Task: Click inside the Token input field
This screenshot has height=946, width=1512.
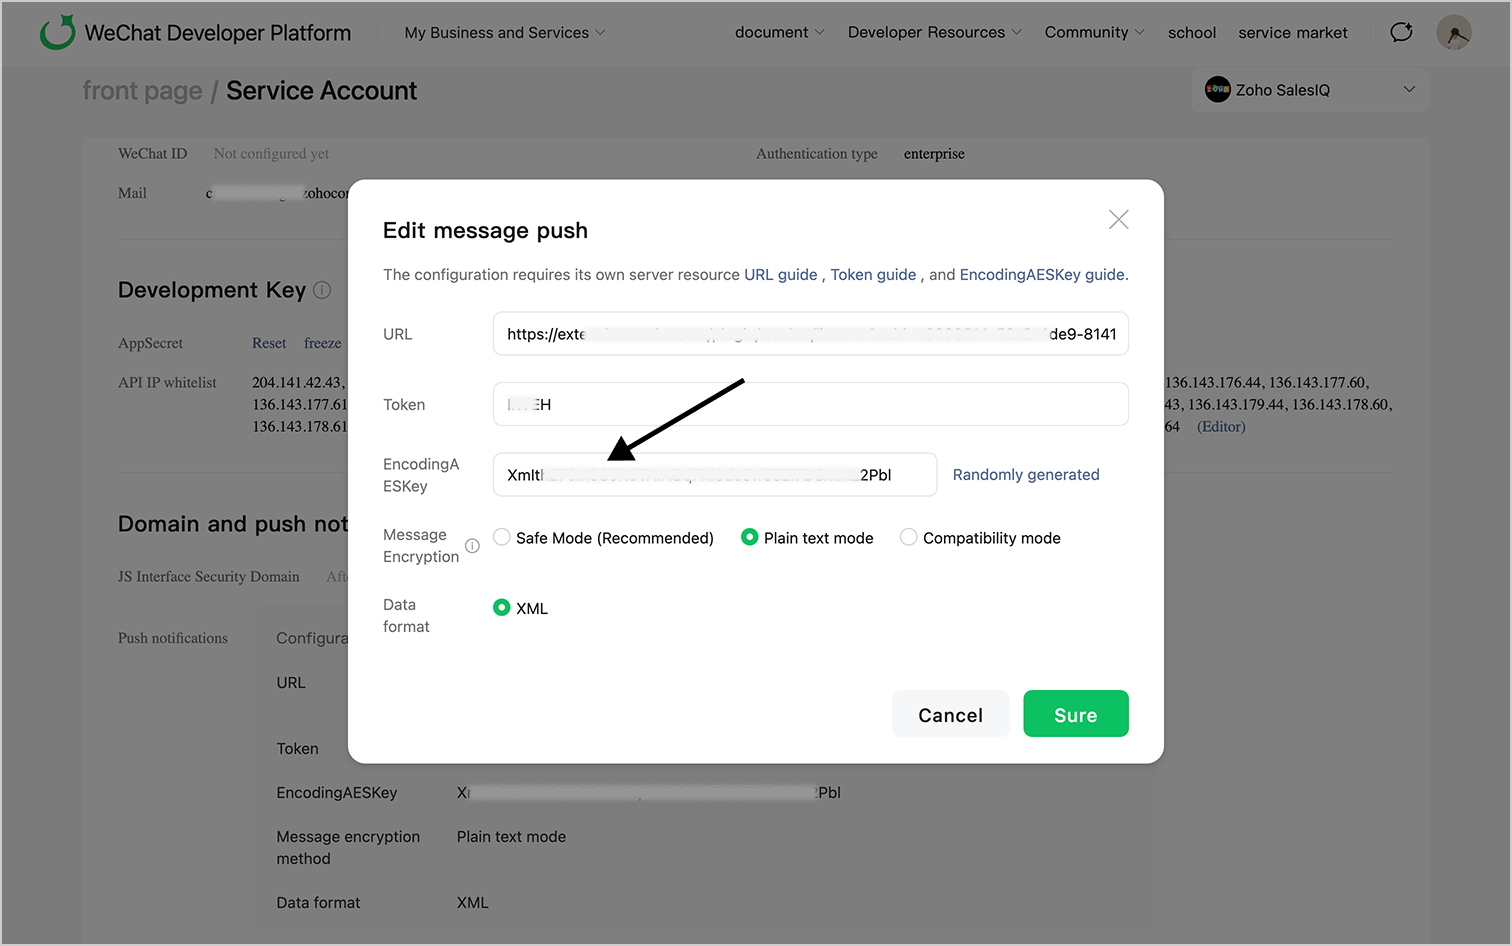Action: (x=810, y=405)
